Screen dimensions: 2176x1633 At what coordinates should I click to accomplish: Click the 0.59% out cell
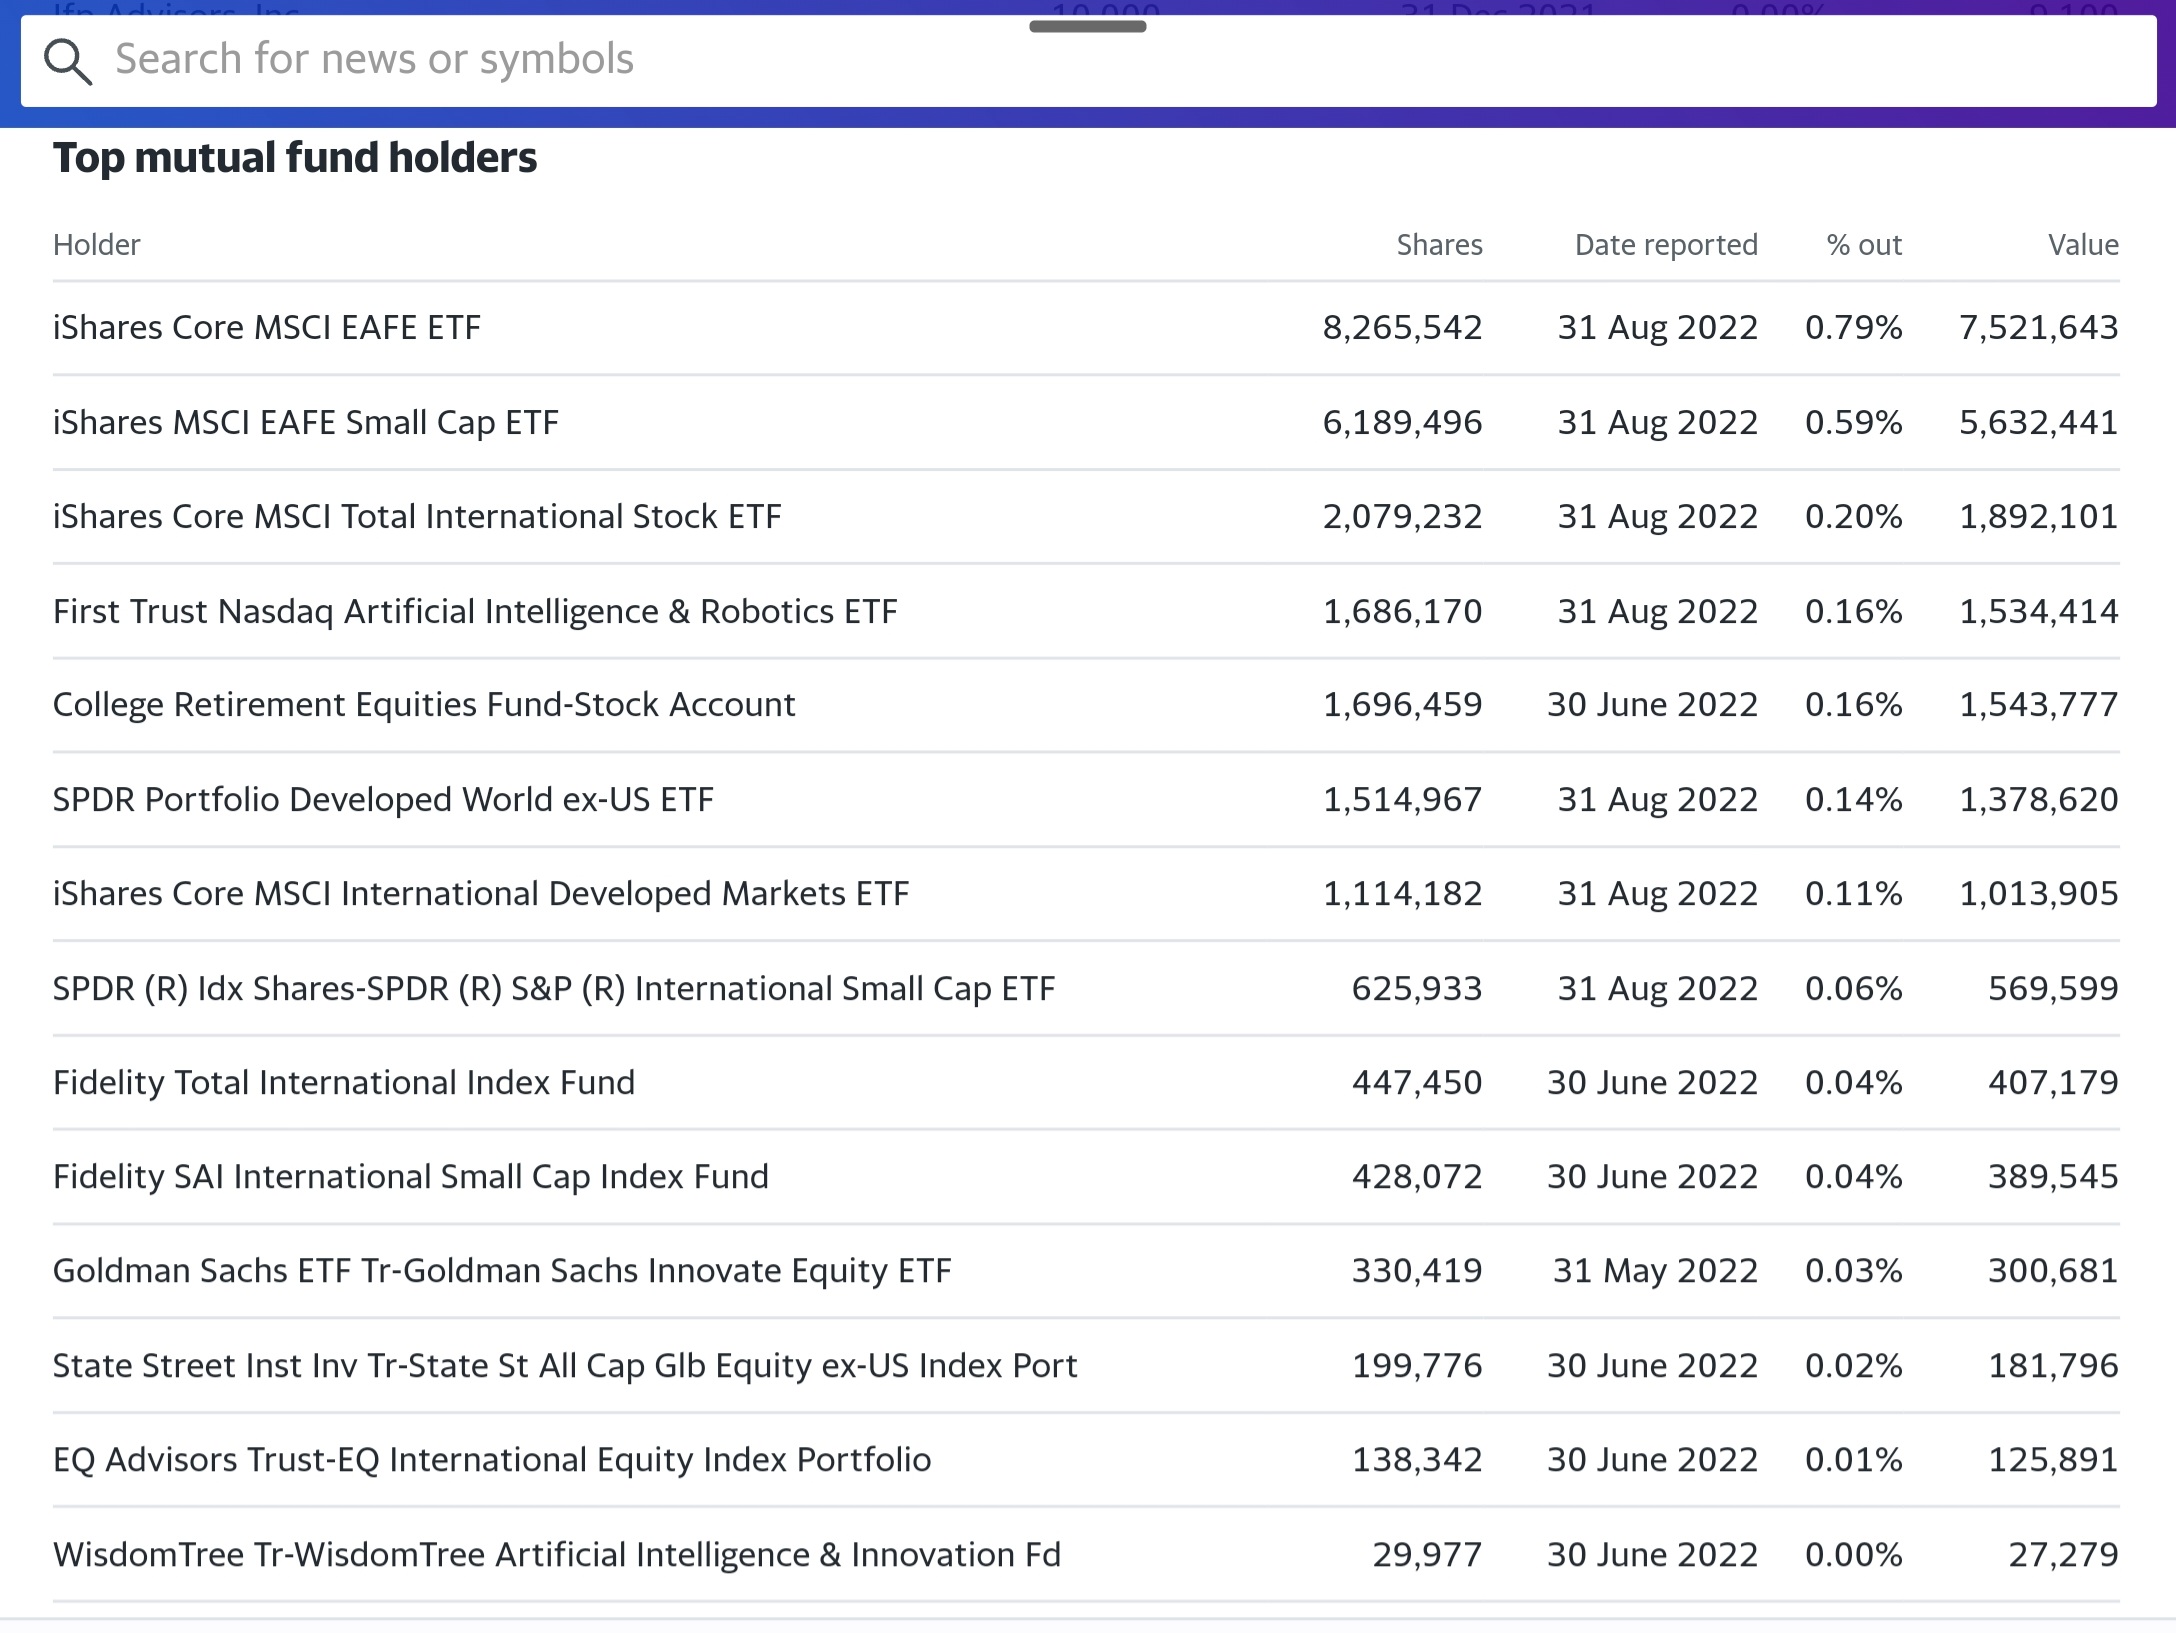pos(1853,422)
